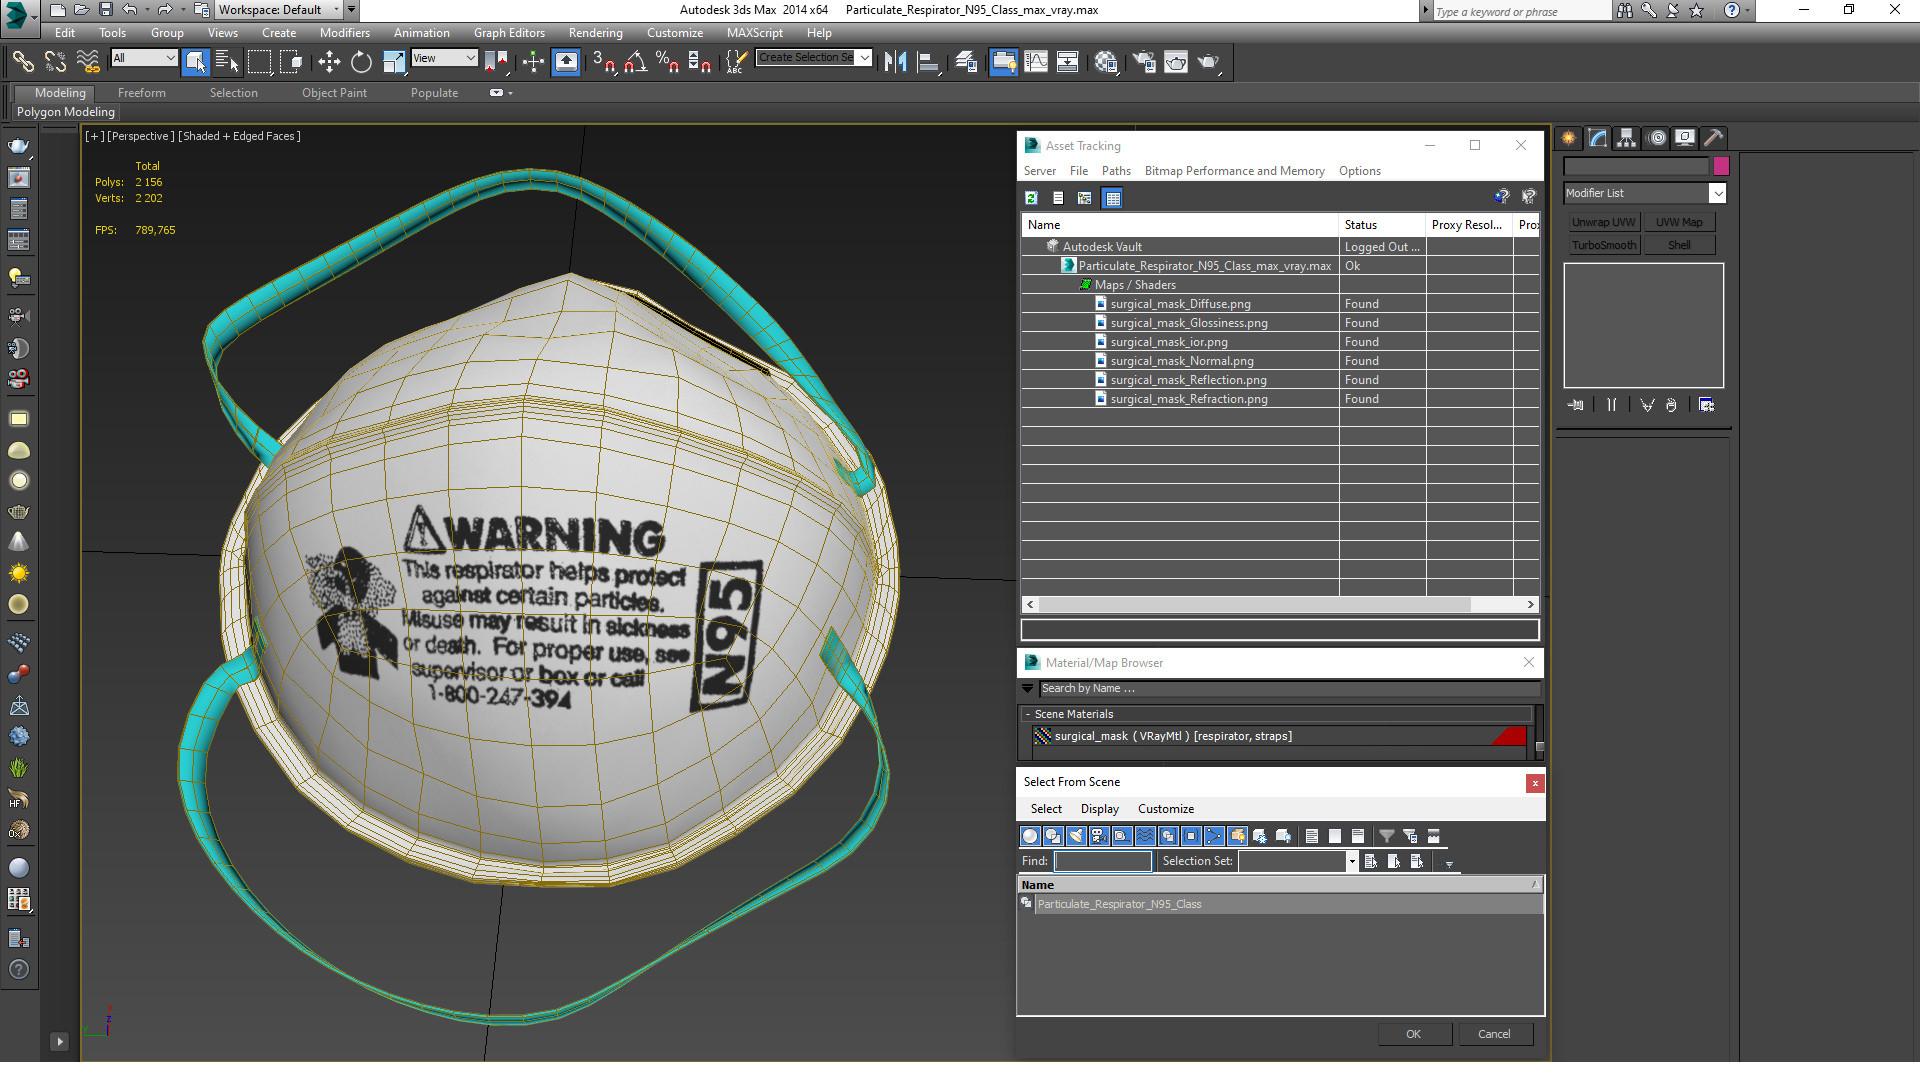Screen dimensions: 1920x1080
Task: Toggle Display Space Warps filter in Select From Scene
Action: 1145,836
